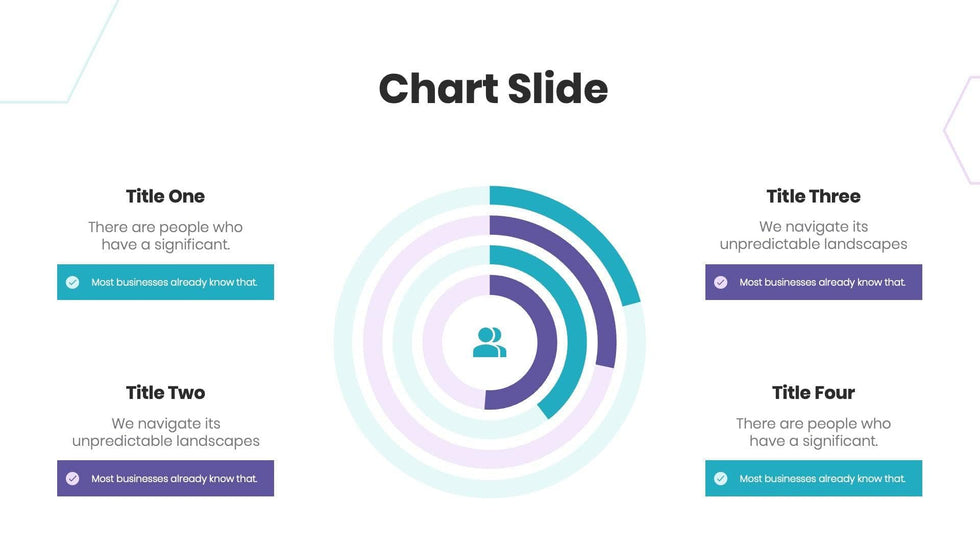Select the "Title Four" heading text
Viewport: 980px width, 551px height.
[x=813, y=392]
